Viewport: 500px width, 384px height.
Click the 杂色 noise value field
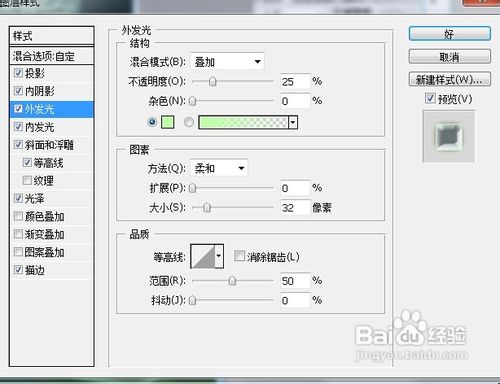pos(295,101)
